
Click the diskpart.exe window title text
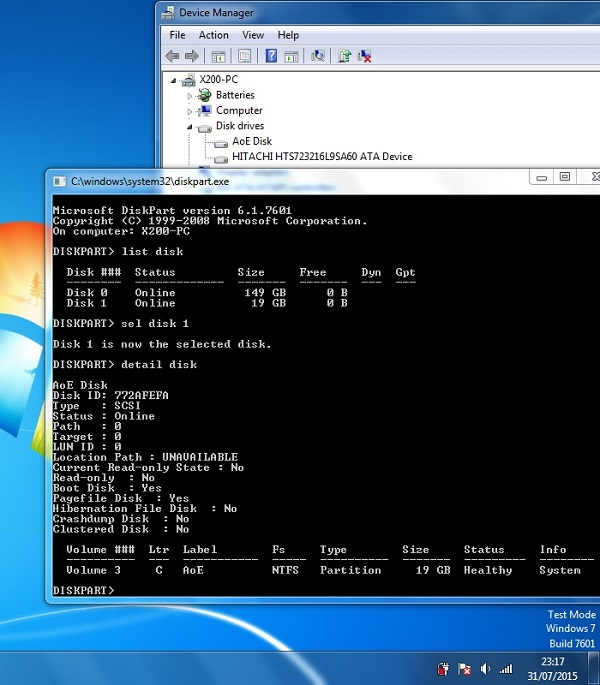click(x=150, y=181)
